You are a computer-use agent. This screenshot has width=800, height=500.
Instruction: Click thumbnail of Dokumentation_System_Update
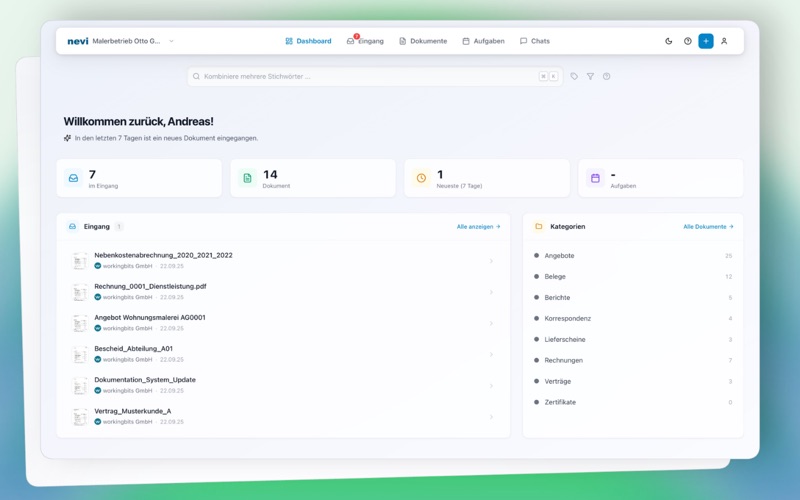(80, 386)
